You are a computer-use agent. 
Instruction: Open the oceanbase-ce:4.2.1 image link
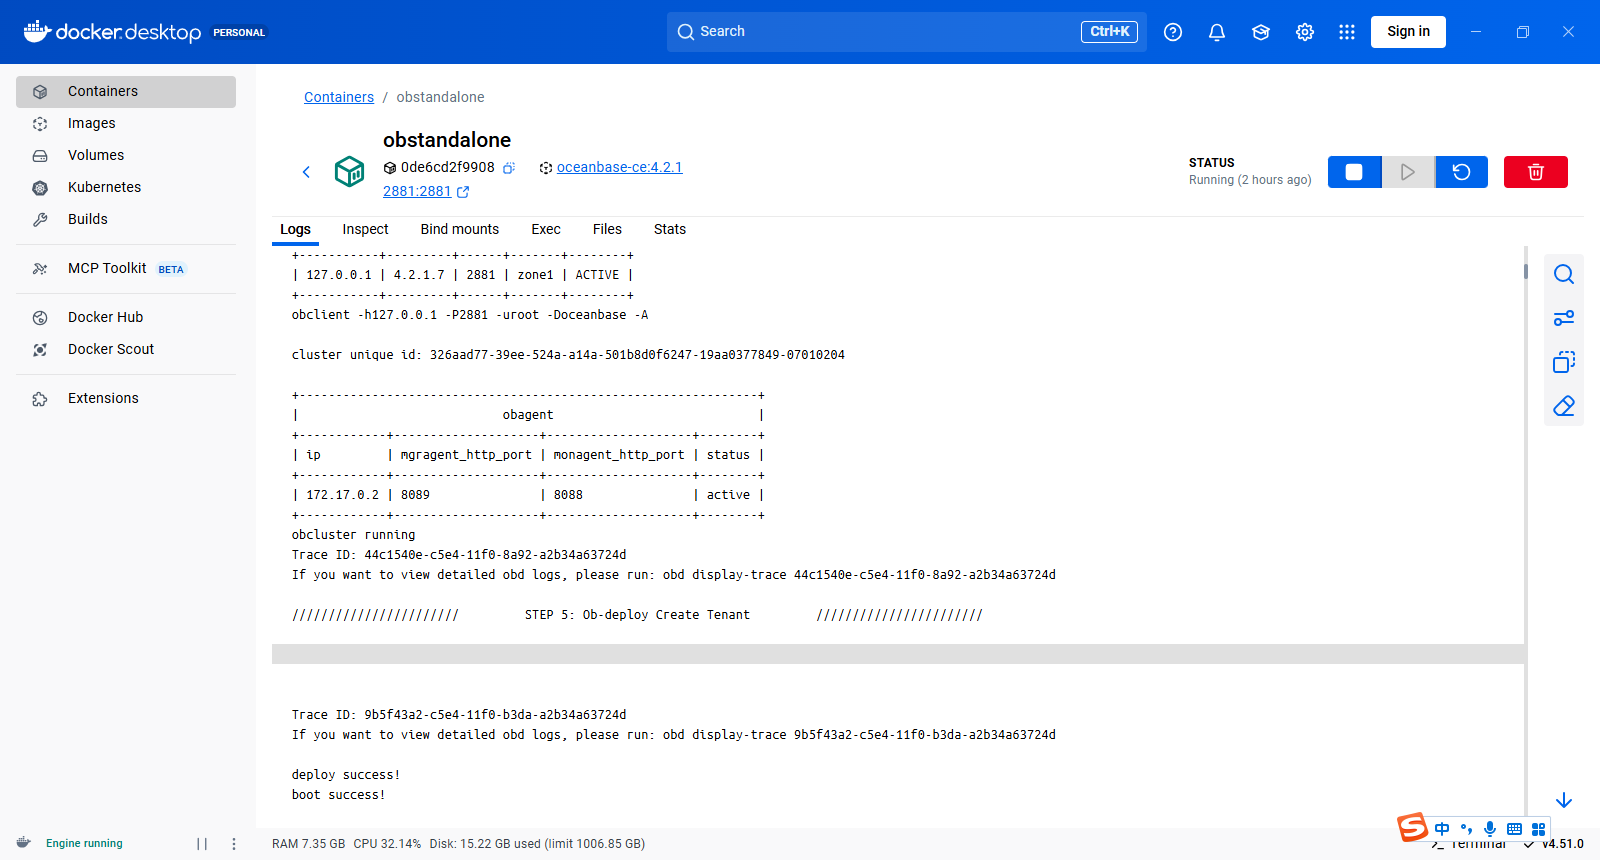coord(619,167)
